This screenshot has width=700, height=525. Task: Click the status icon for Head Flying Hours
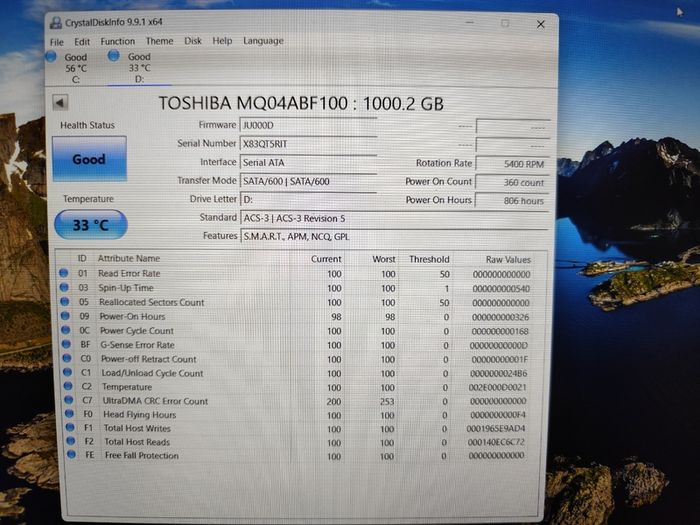pos(69,413)
